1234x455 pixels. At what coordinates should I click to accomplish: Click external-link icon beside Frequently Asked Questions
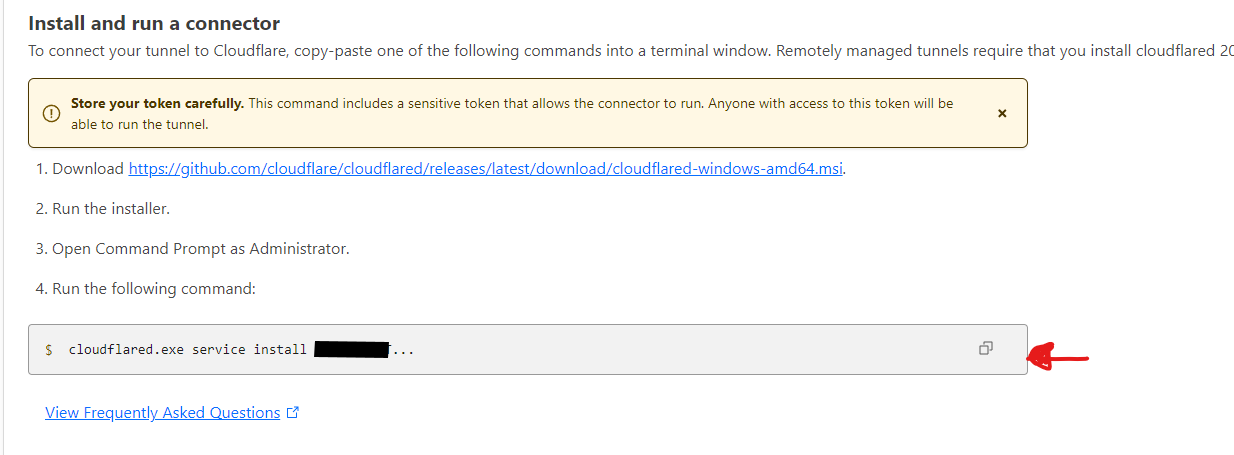tap(293, 413)
